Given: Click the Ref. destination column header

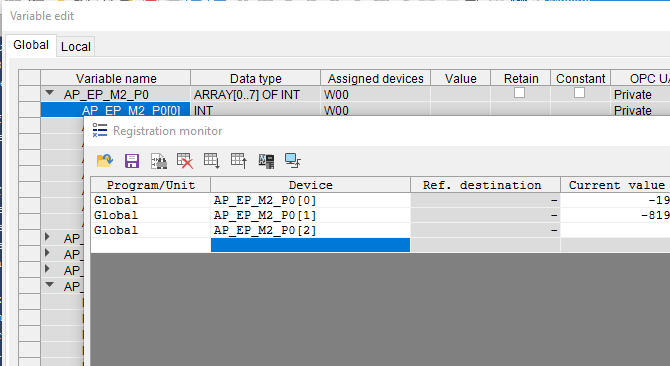Looking at the screenshot, I should [485, 185].
